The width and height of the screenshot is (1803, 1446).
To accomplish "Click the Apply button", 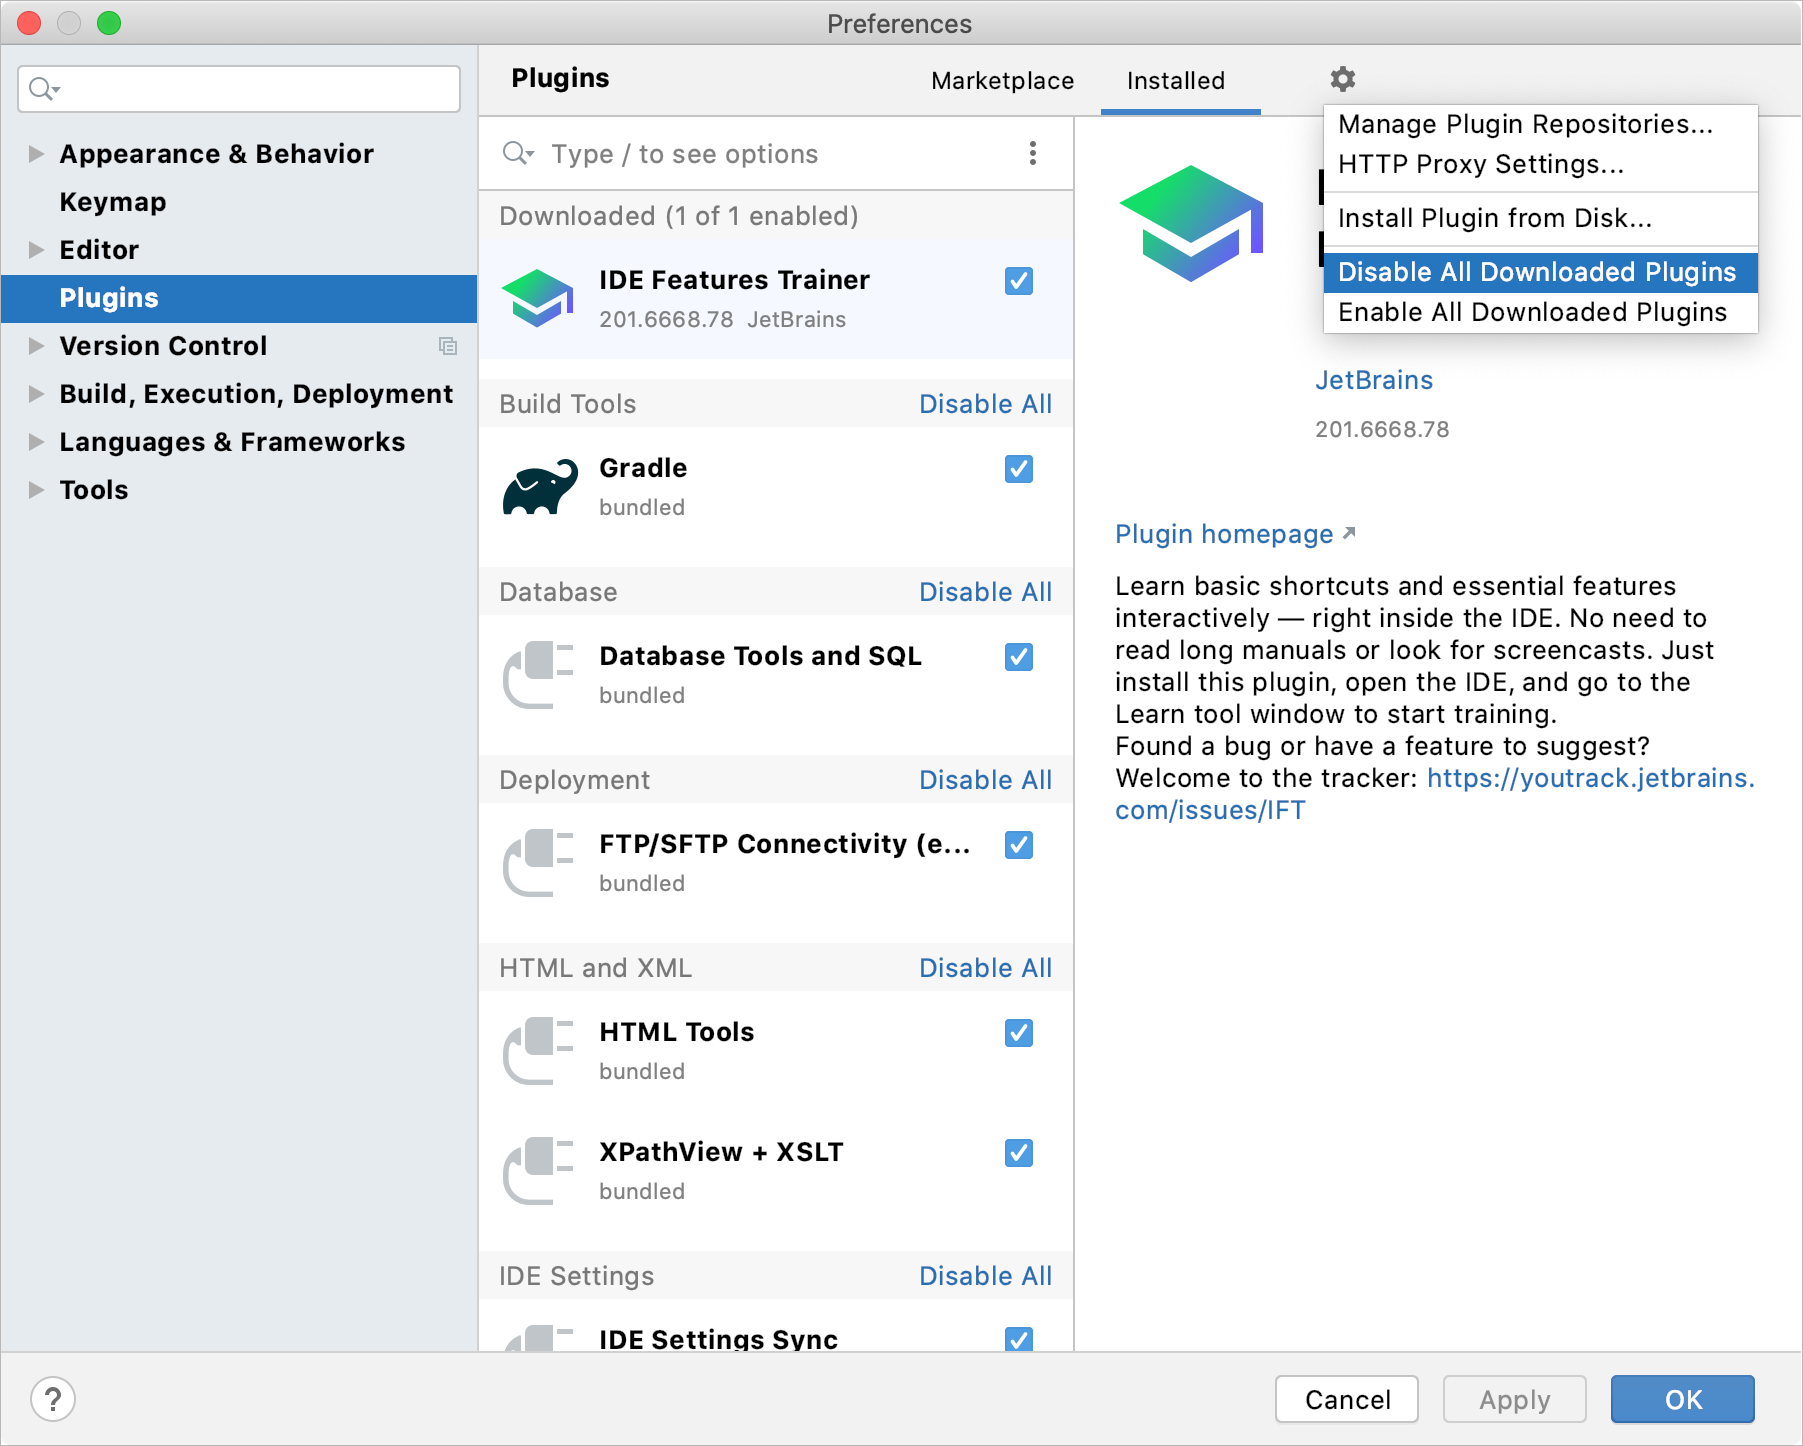I will (1515, 1399).
